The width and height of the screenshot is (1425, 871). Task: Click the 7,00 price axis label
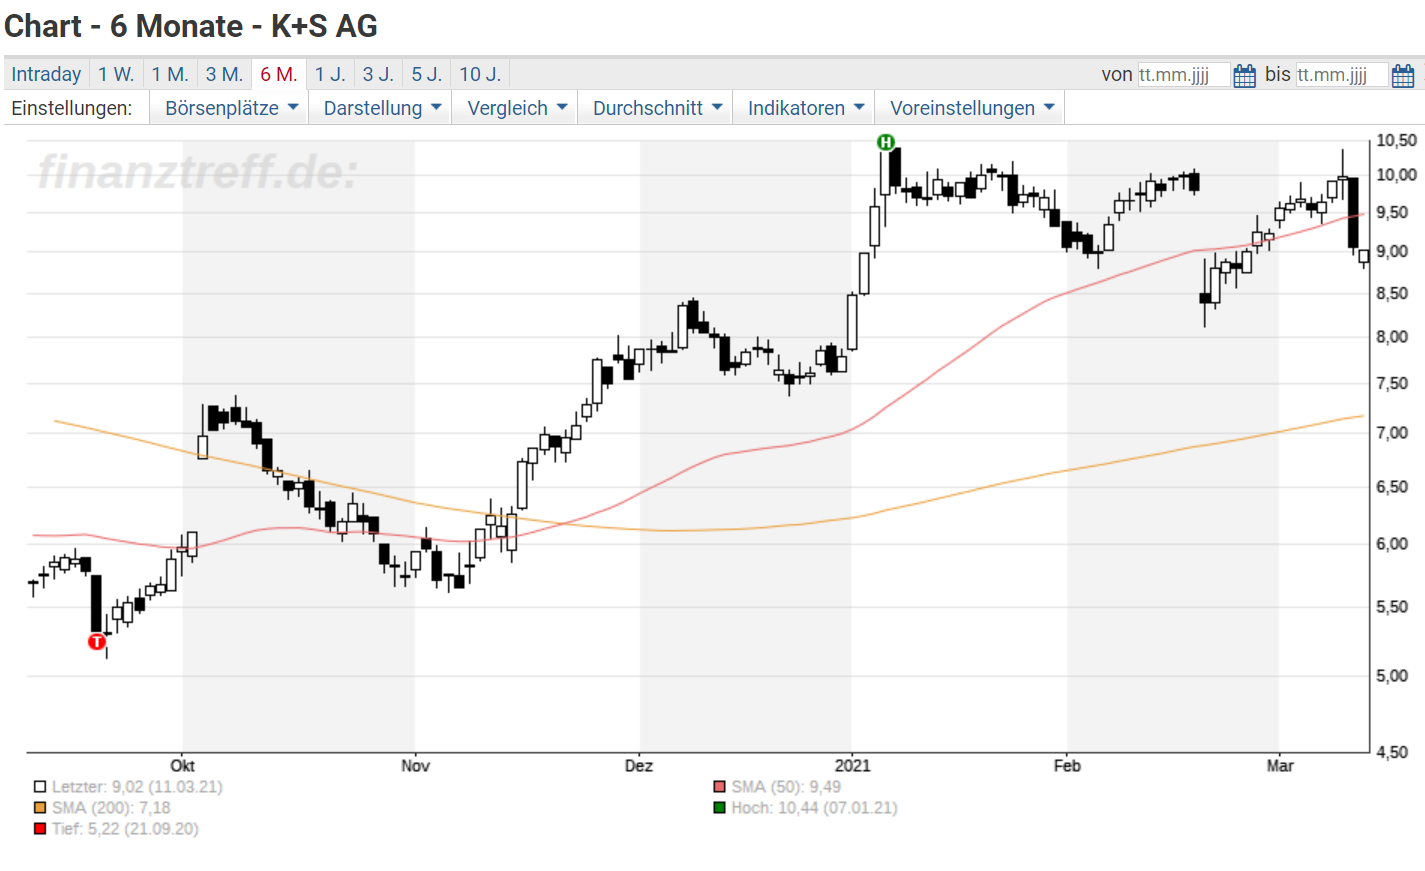(1392, 433)
